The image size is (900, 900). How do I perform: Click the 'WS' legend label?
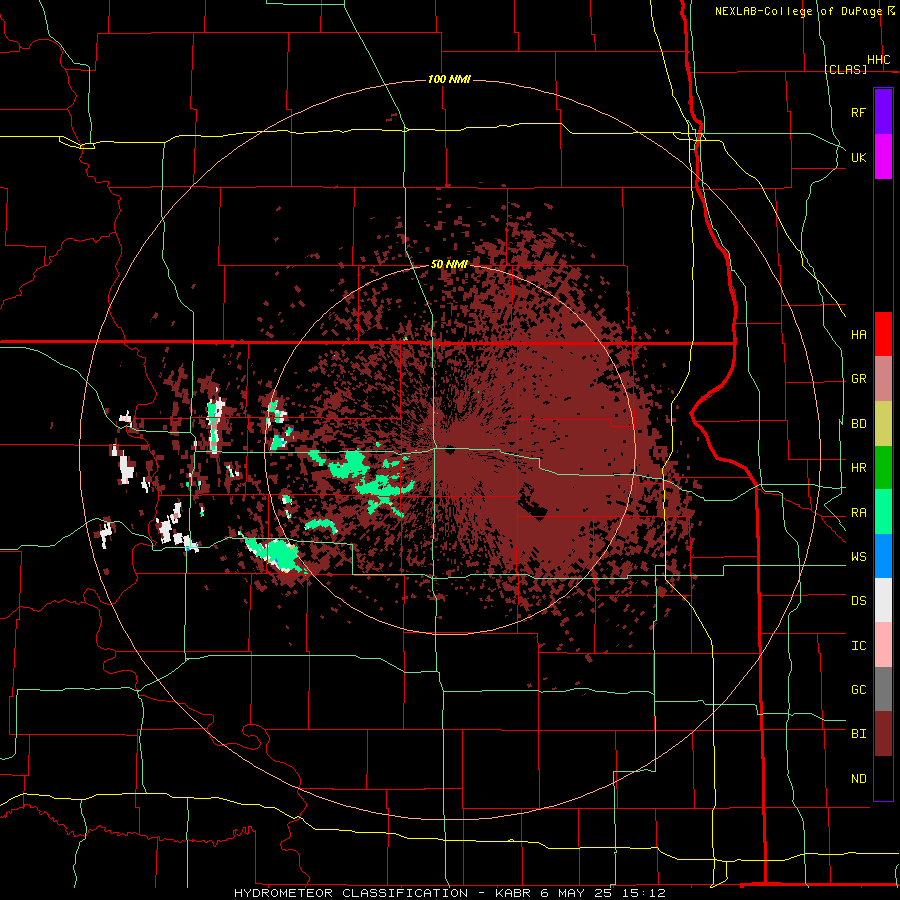coord(858,557)
